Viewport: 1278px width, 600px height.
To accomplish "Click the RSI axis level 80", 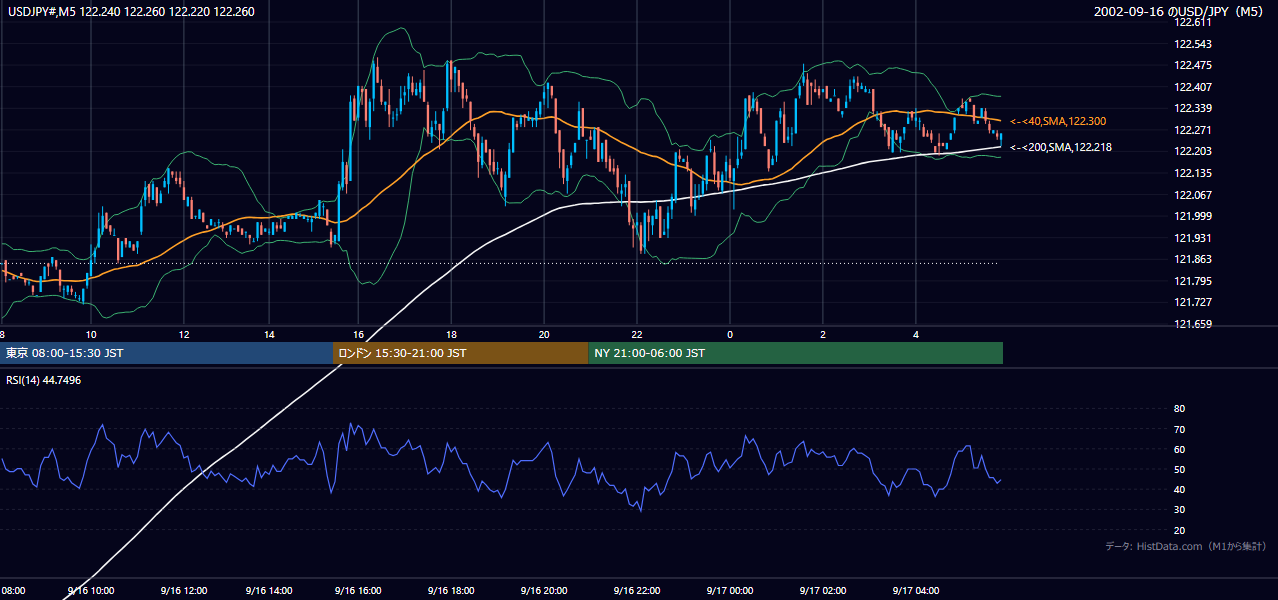I will tap(1179, 409).
